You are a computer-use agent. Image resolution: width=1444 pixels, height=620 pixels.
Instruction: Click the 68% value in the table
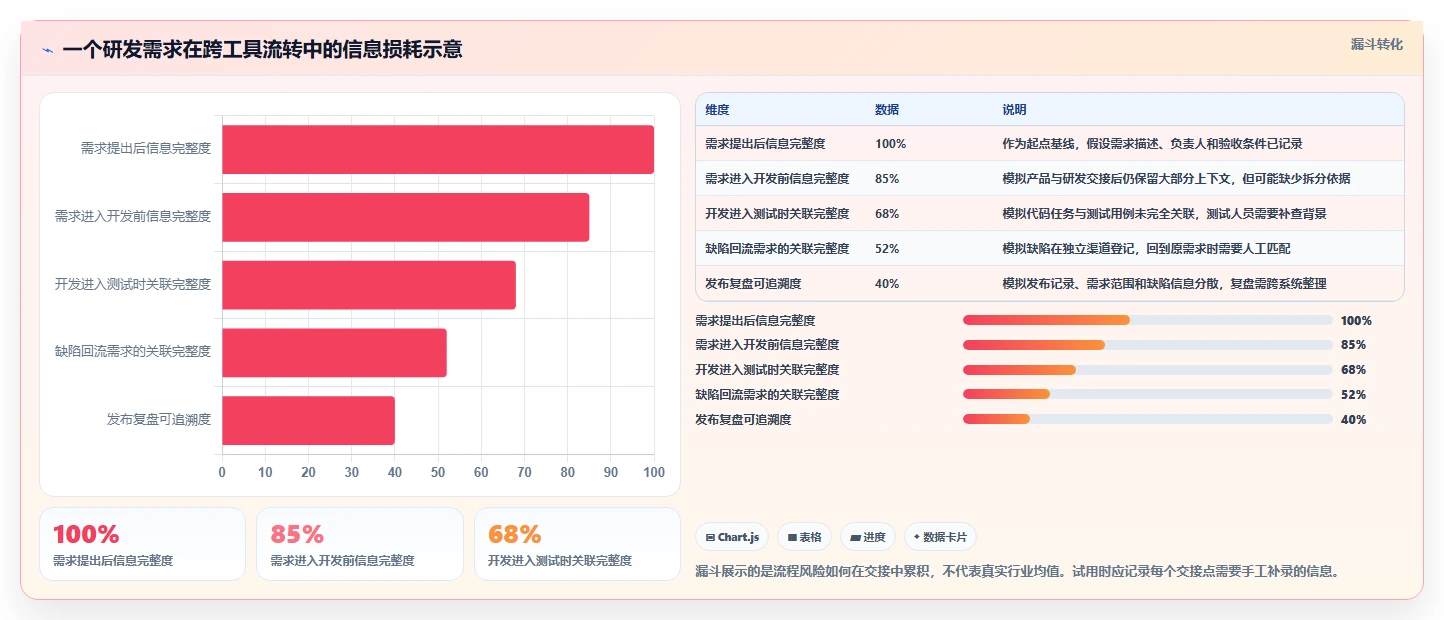pos(887,214)
